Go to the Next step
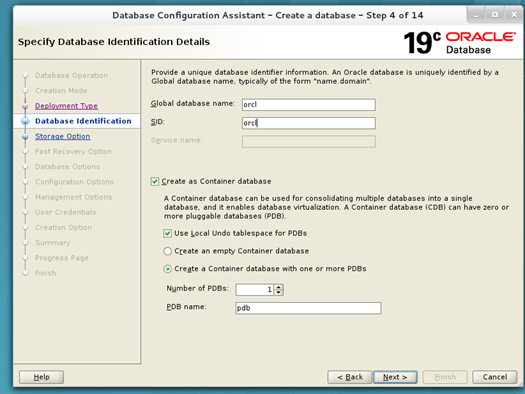 [395, 377]
